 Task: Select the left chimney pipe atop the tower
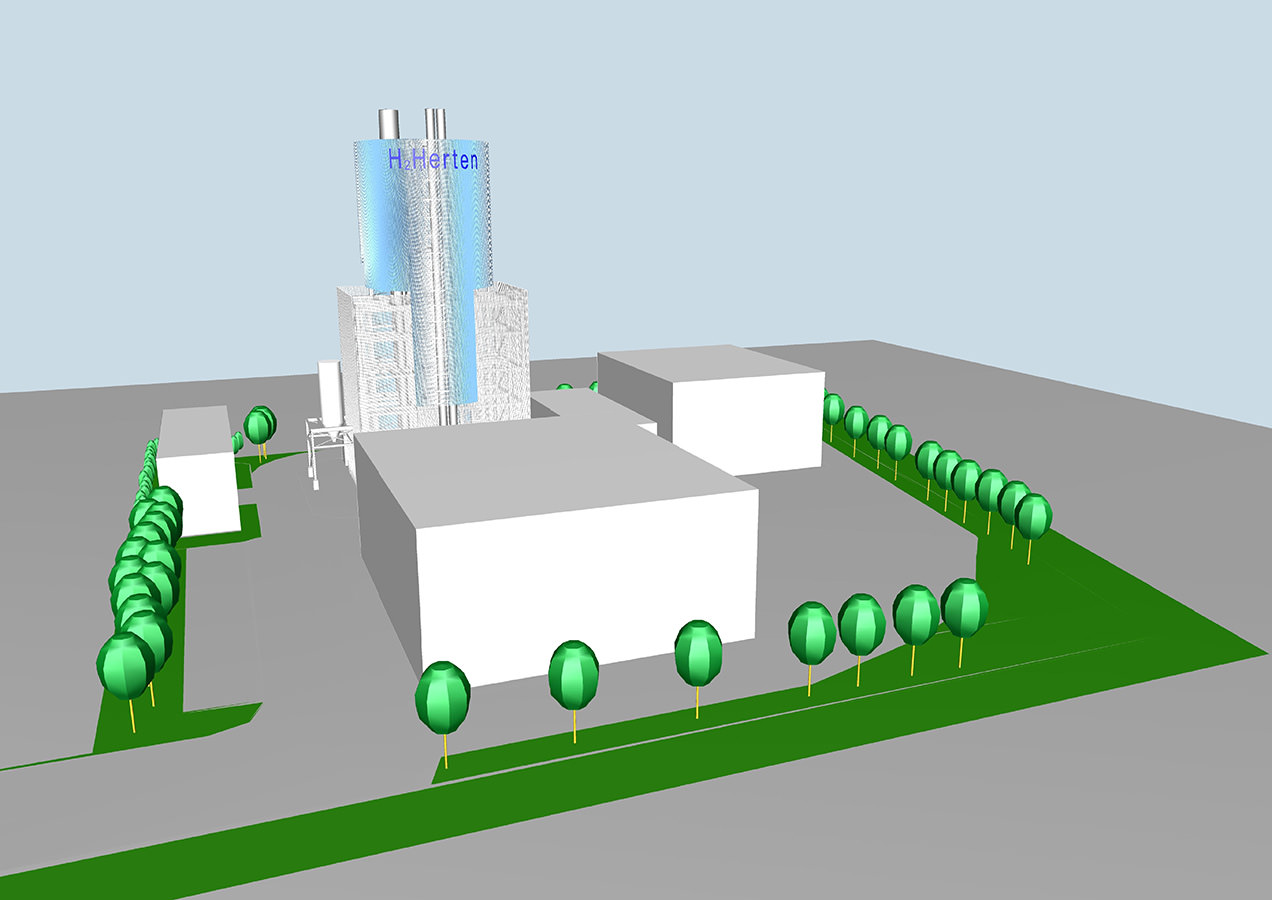click(388, 124)
